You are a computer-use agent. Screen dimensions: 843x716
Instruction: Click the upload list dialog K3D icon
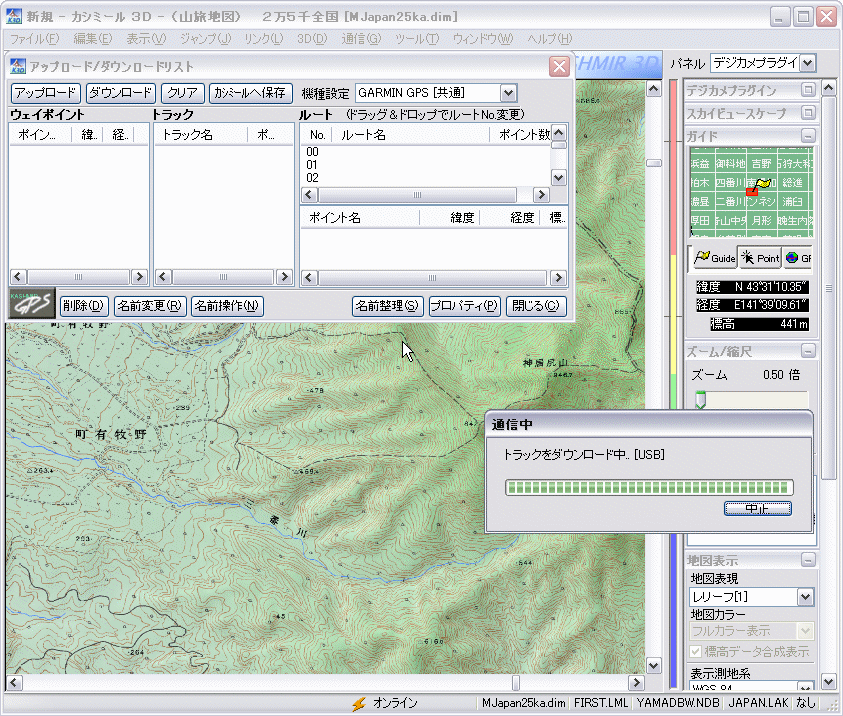(18, 66)
